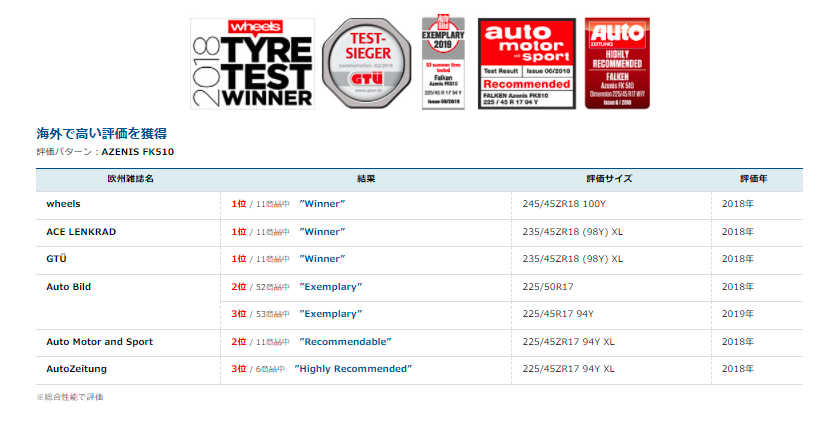Click Auto Motor and Sport row label

pos(99,342)
